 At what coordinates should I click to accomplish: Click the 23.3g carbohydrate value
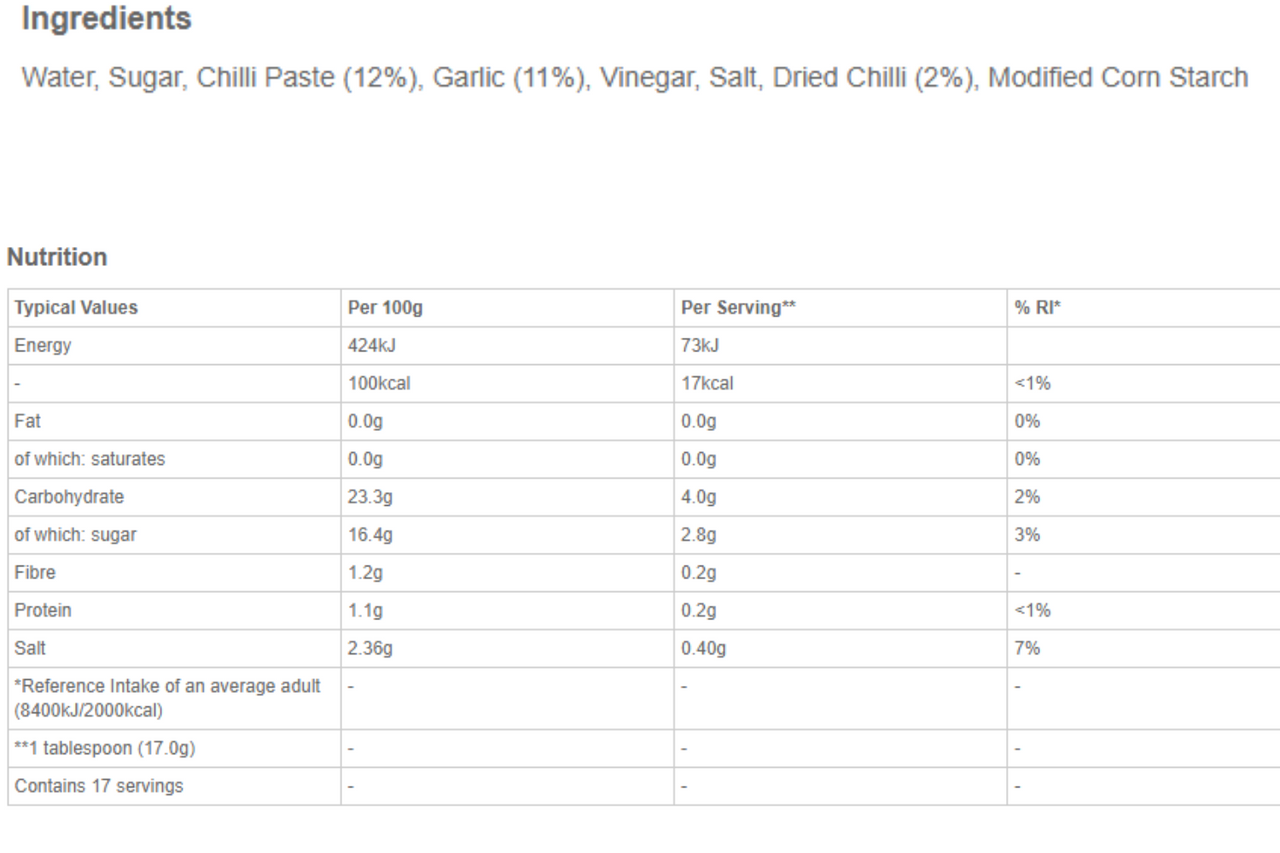coord(370,497)
